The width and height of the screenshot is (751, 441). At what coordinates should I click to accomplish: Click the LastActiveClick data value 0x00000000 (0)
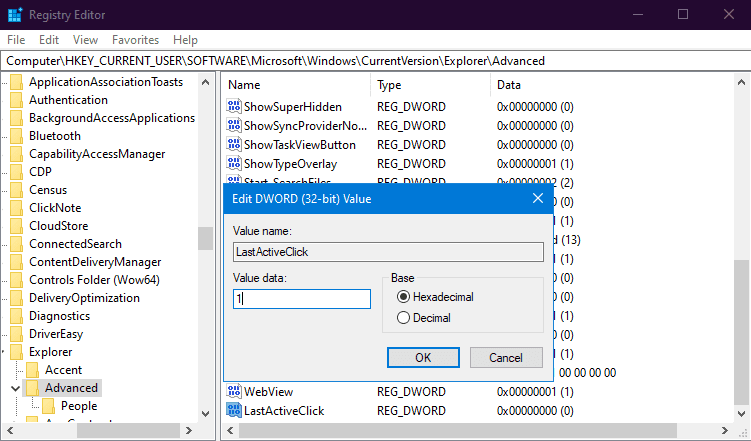pyautogui.click(x=535, y=411)
